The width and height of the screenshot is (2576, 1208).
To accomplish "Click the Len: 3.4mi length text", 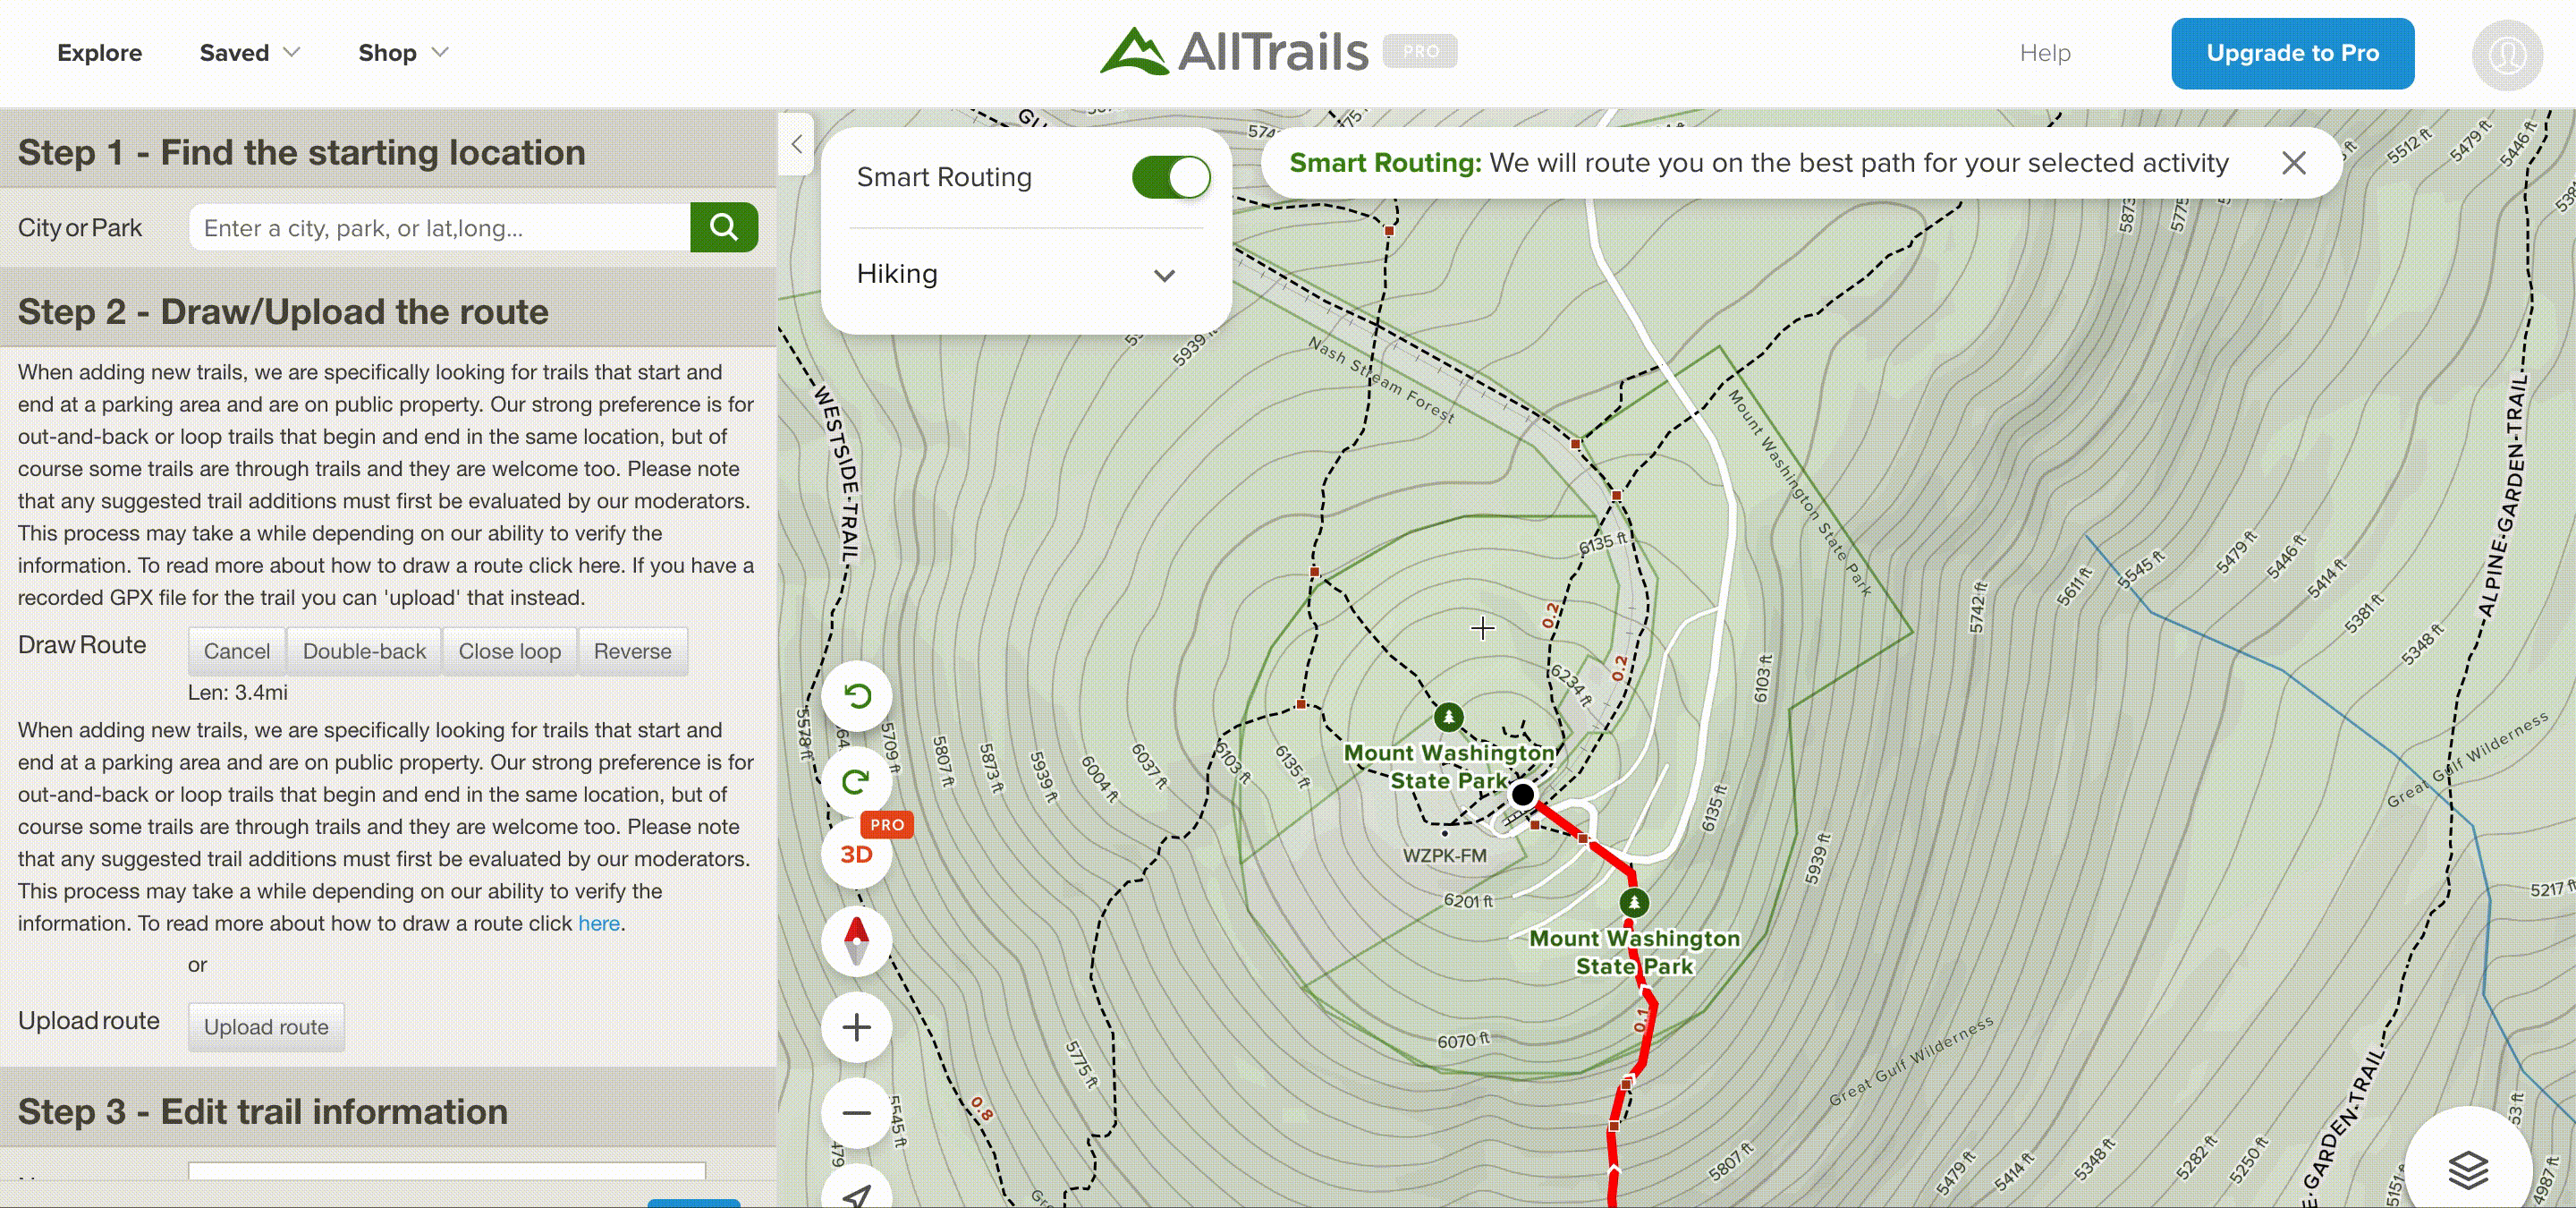I will click(x=238, y=692).
